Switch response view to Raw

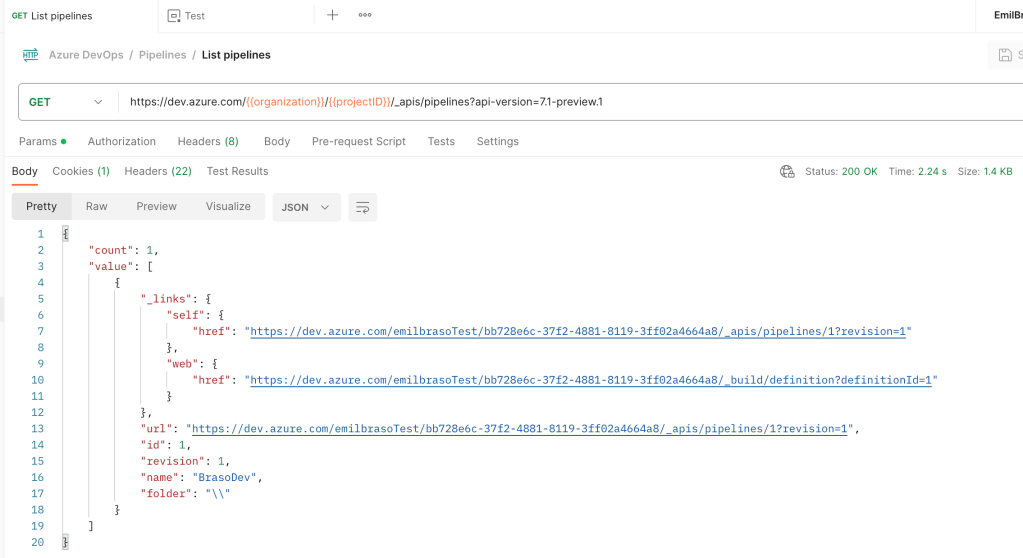click(x=97, y=206)
